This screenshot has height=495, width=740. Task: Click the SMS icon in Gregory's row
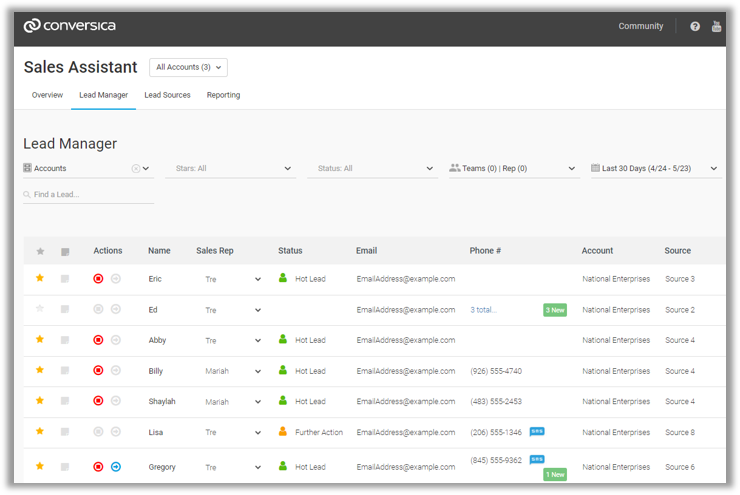click(537, 459)
